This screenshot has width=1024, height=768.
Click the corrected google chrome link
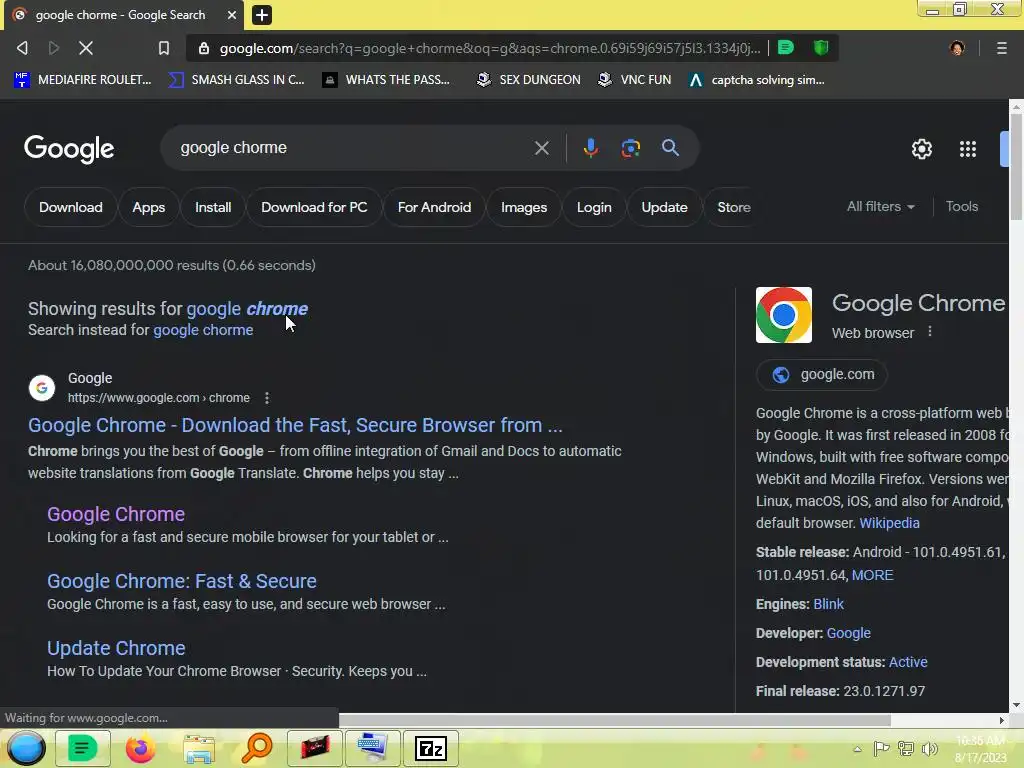pos(247,308)
